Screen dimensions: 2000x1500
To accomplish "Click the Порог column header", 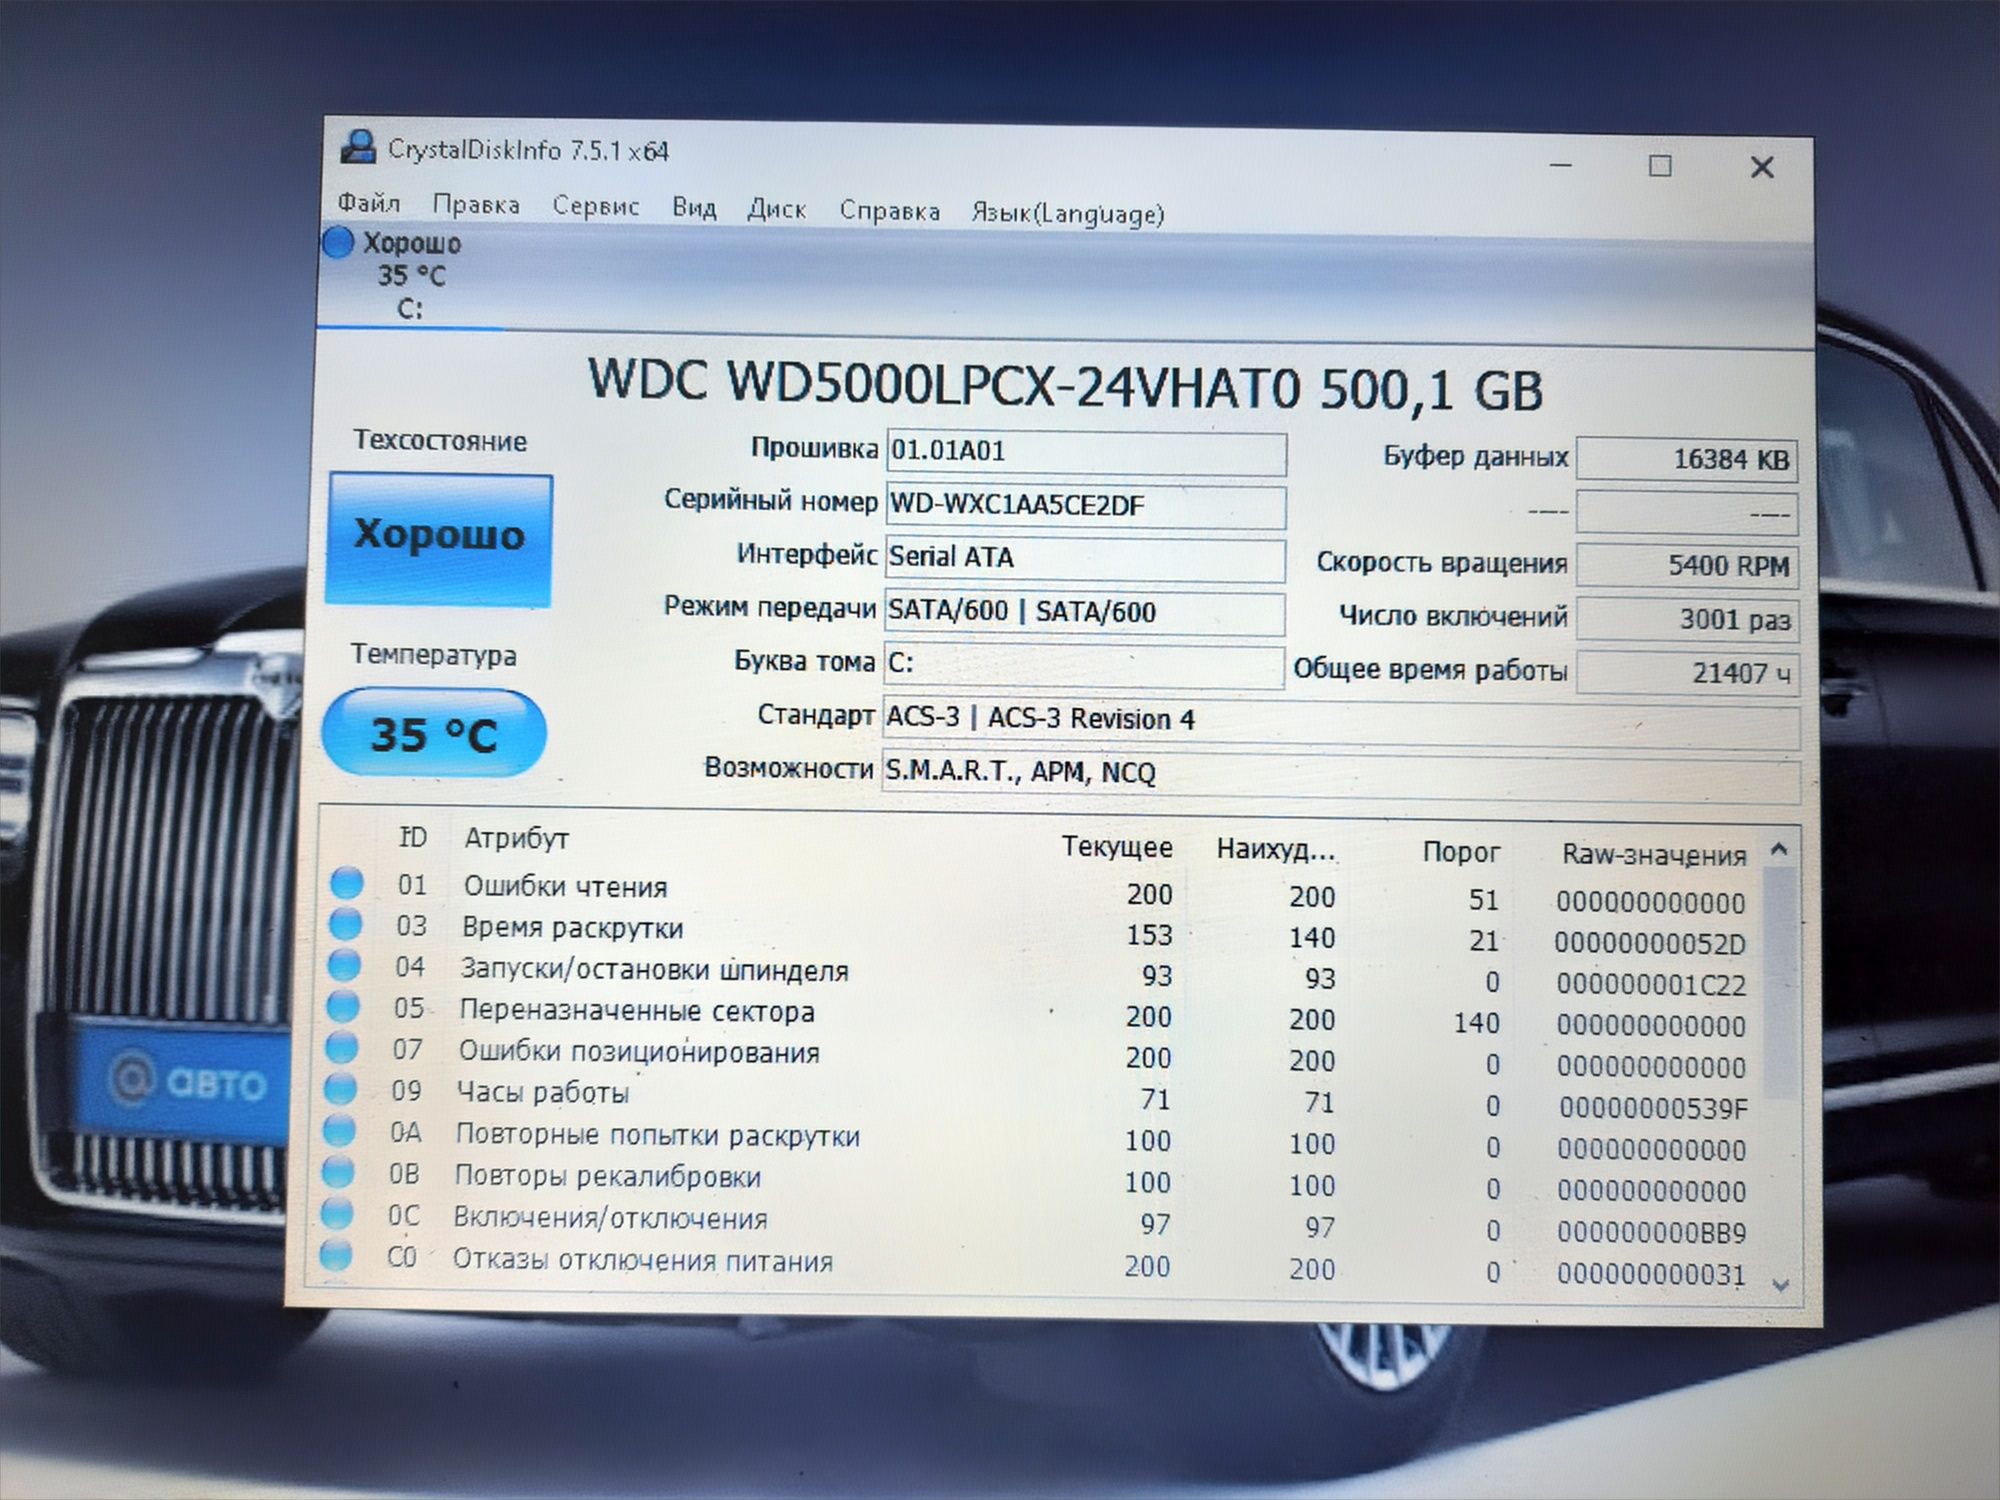I will [1461, 852].
